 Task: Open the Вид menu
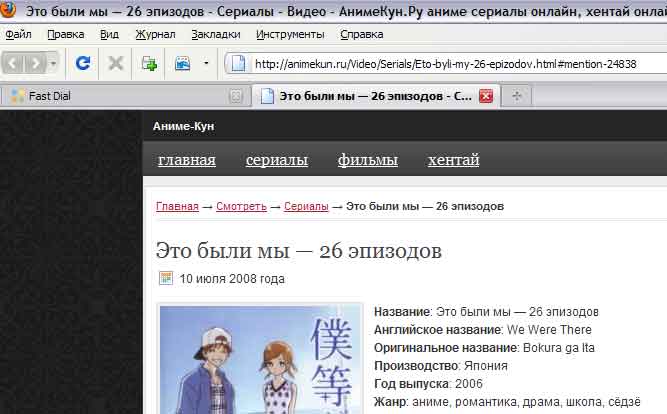tap(109, 34)
